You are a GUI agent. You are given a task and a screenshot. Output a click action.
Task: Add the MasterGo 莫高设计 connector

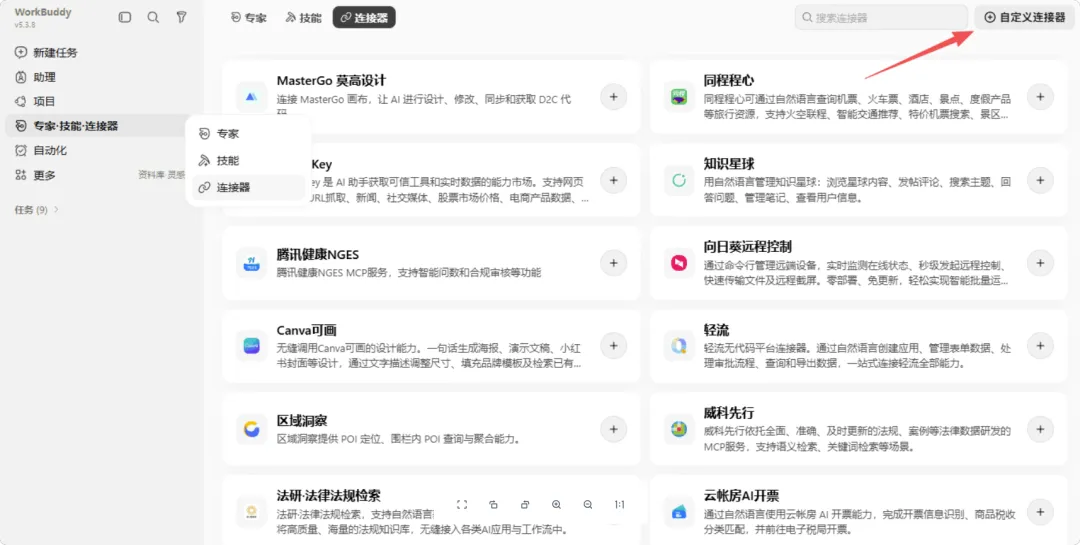pos(613,96)
